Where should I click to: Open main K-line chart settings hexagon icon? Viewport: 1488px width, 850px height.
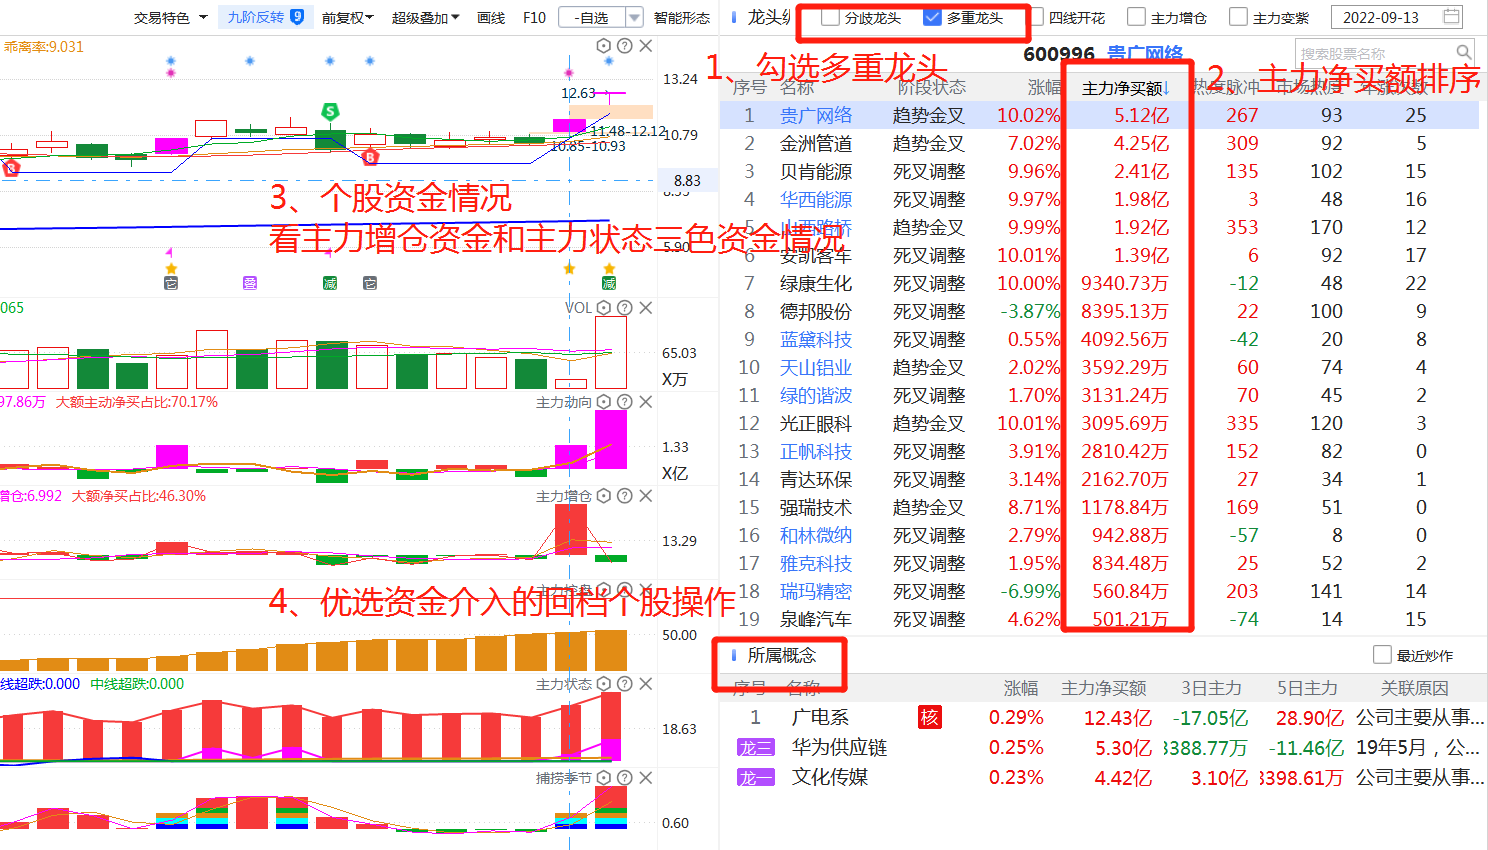coord(604,46)
